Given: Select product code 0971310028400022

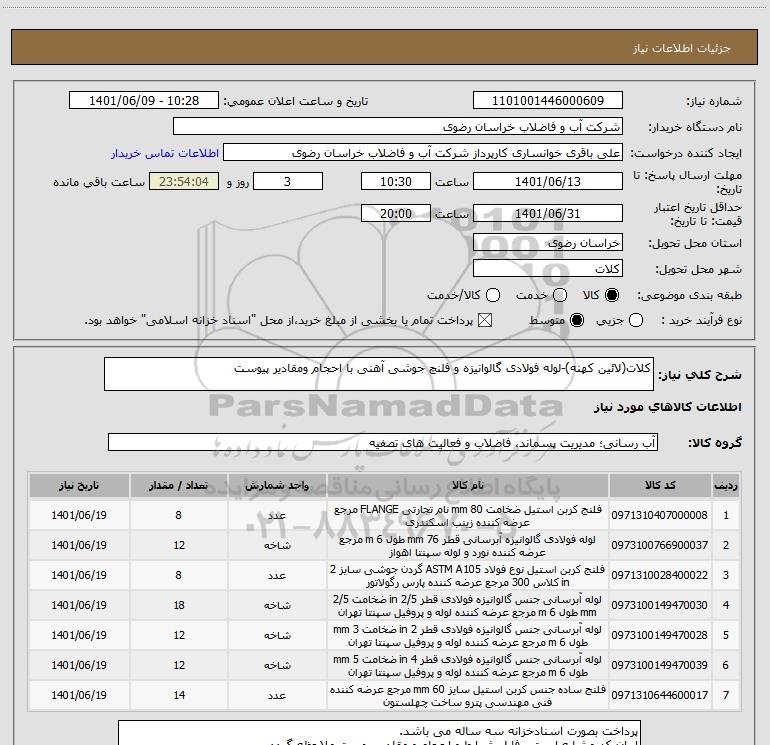Looking at the screenshot, I should (660, 575).
